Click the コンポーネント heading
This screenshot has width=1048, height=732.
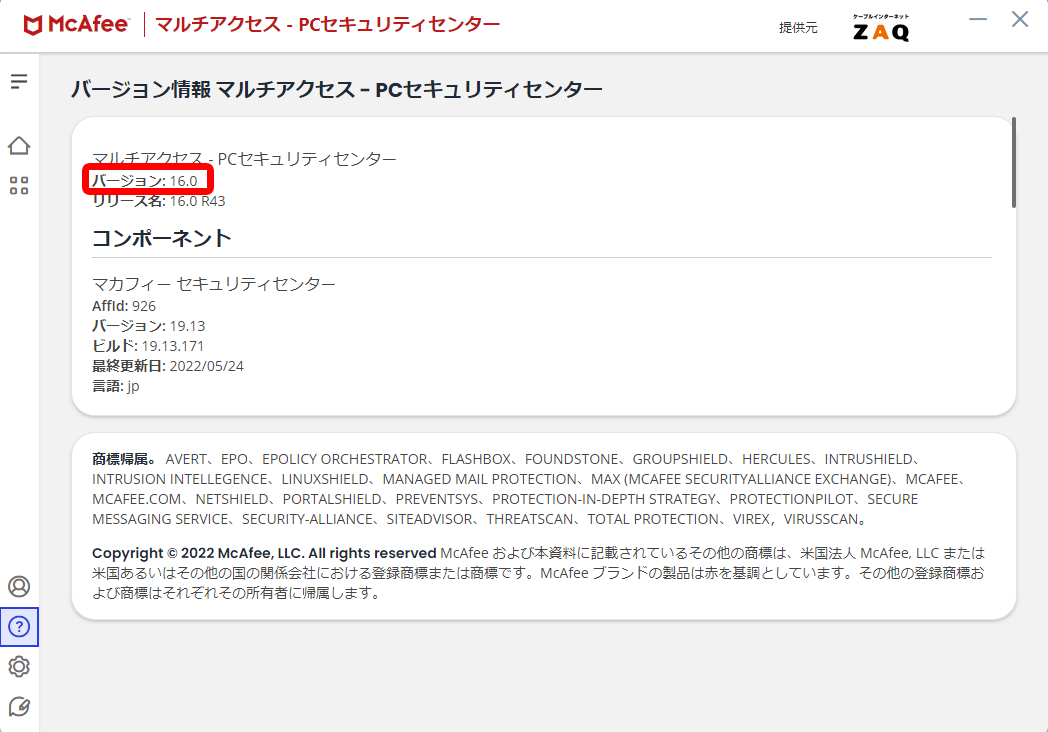tap(162, 238)
